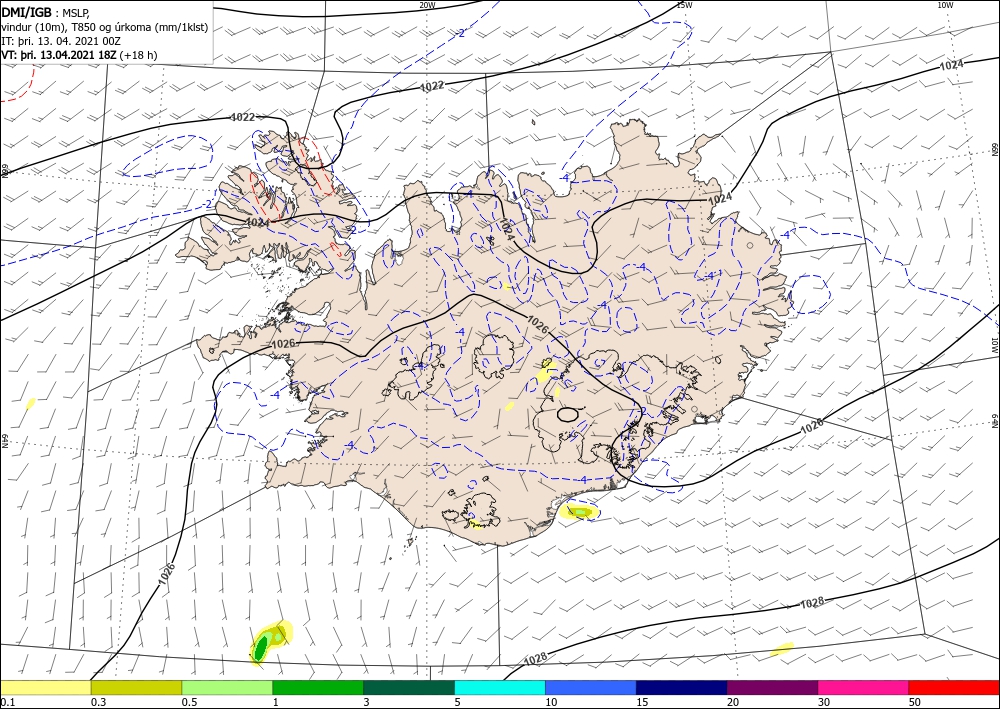Pick the blue 10–15 legend color
The image size is (1000, 709).
[x=591, y=687]
